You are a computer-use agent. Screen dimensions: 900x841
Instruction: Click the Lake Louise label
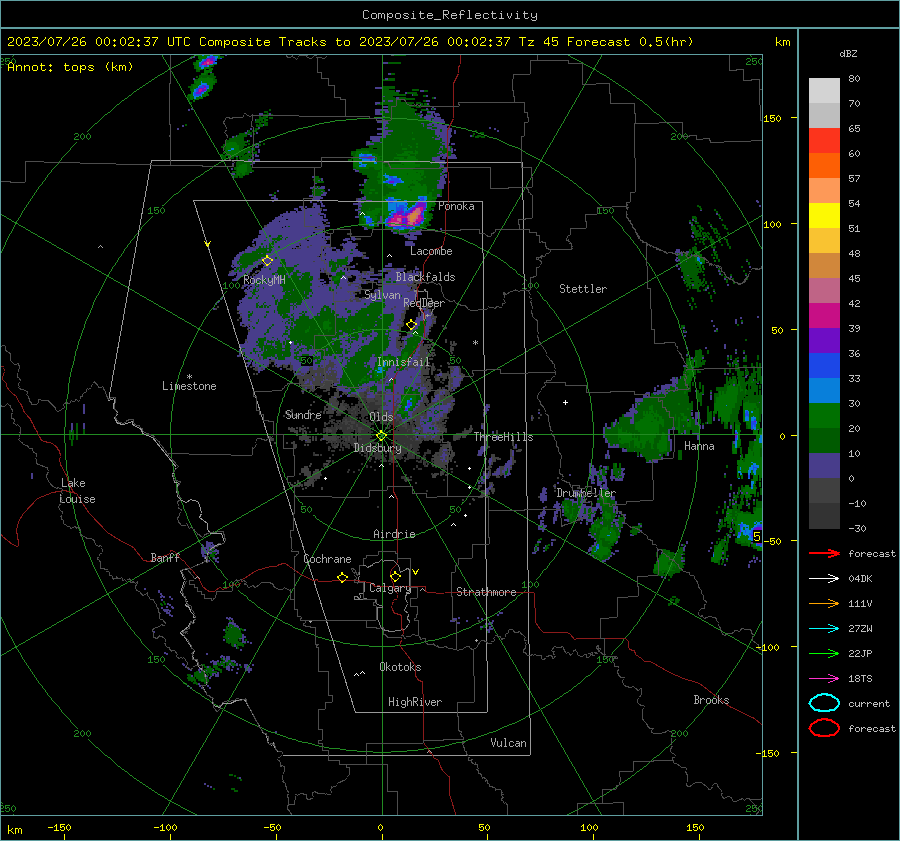pos(77,491)
